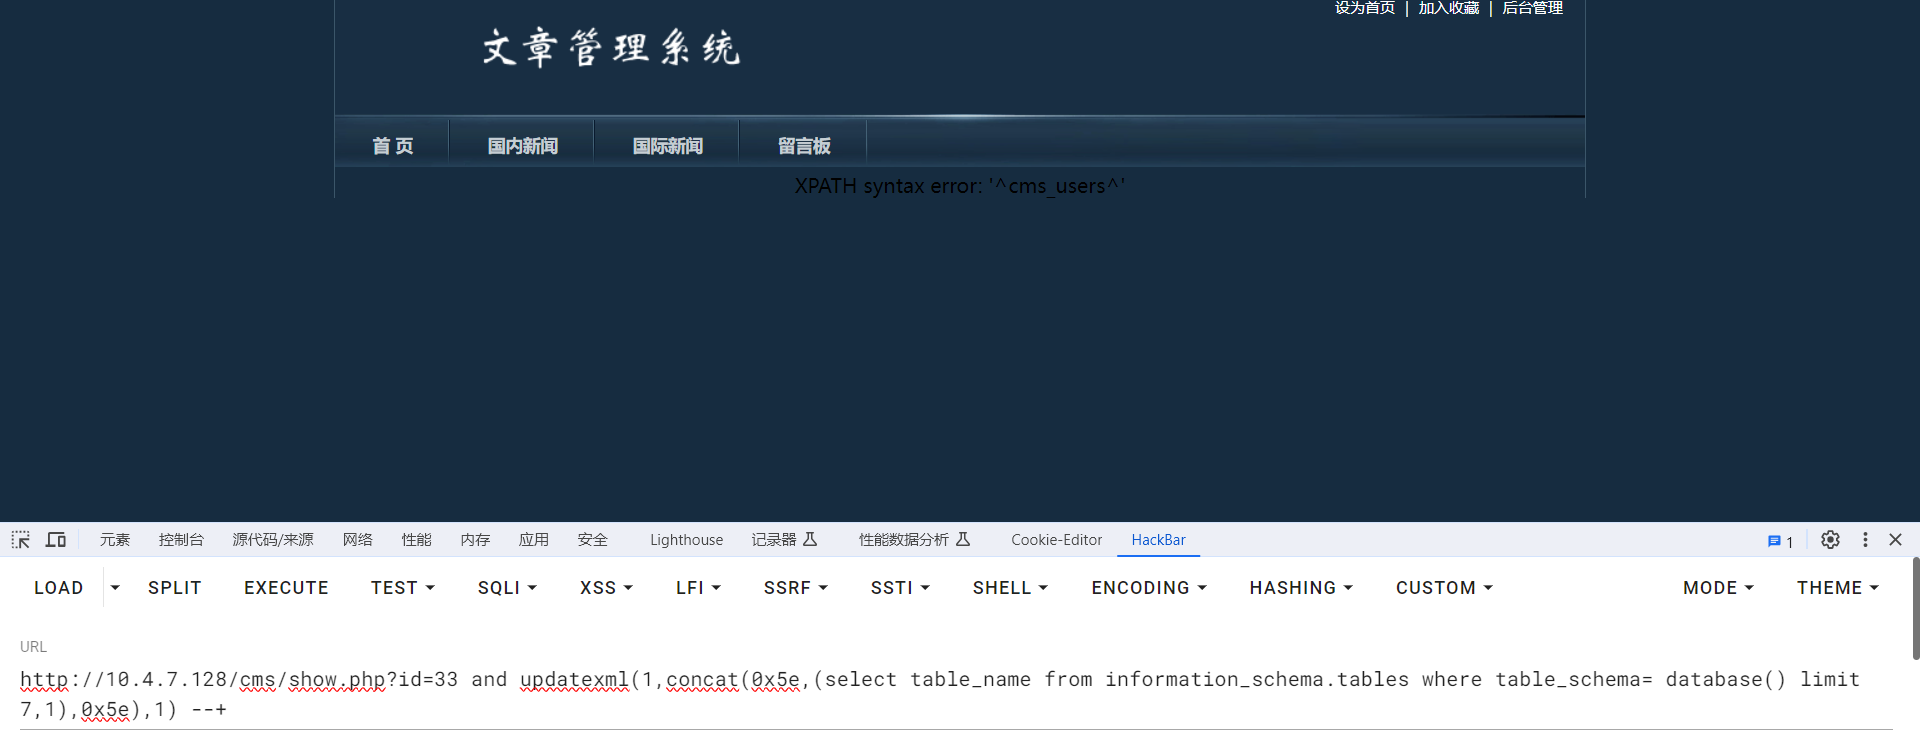Open the LFI dropdown menu

[x=698, y=588]
